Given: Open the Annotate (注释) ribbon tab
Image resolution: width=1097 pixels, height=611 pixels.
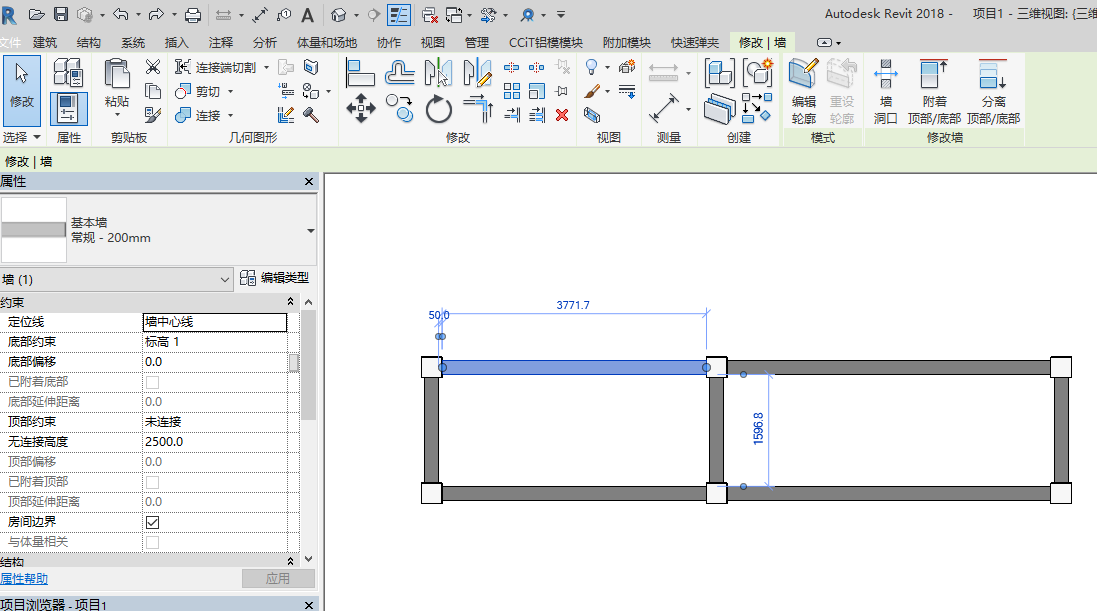Looking at the screenshot, I should (220, 43).
